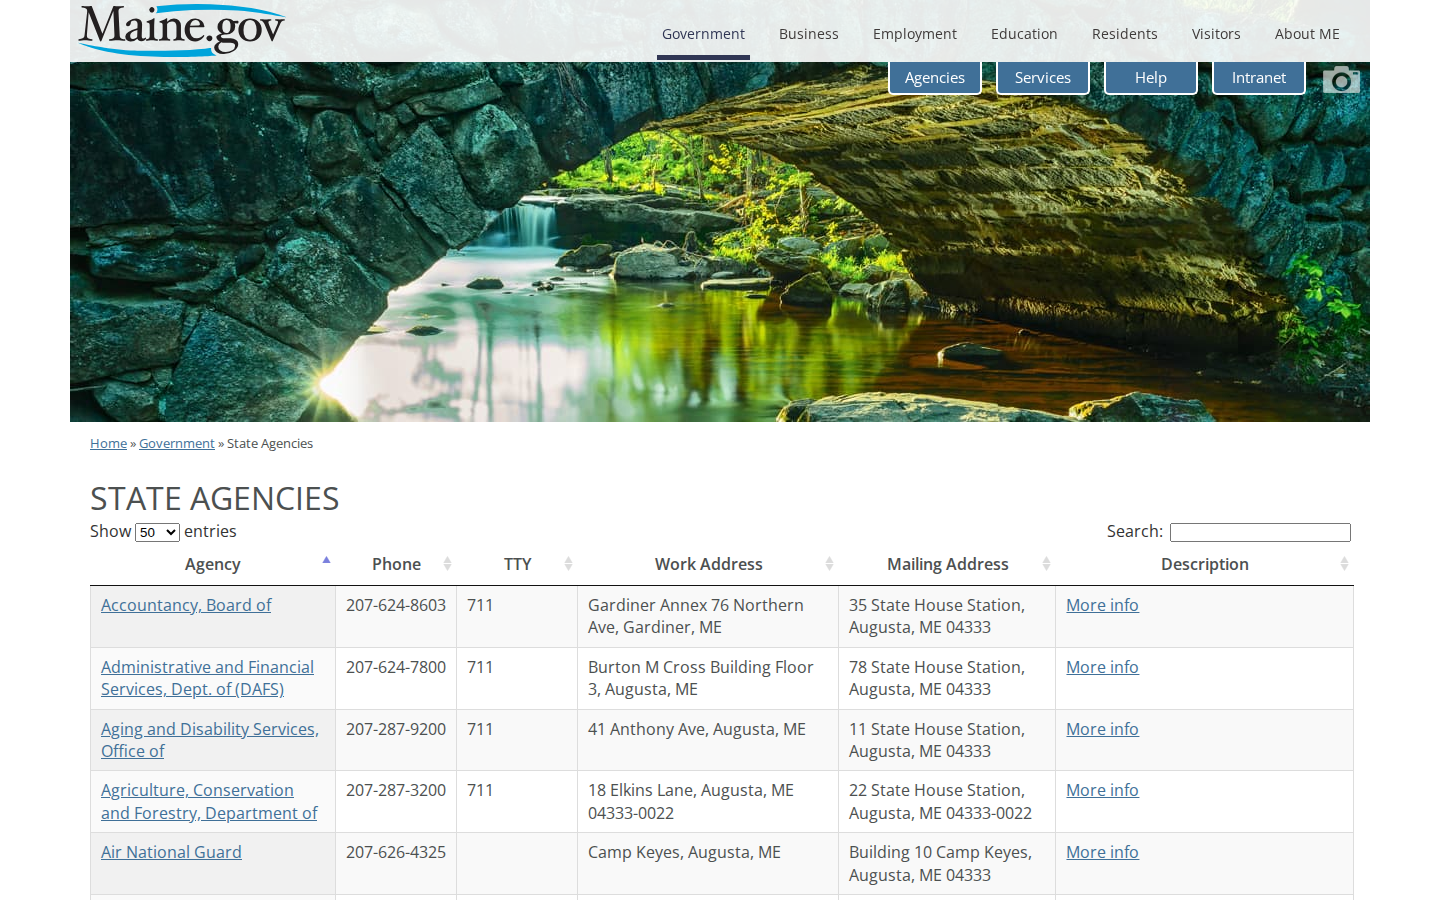Viewport: 1440px width, 900px height.
Task: Sort table by Work Address column
Action: 709,564
